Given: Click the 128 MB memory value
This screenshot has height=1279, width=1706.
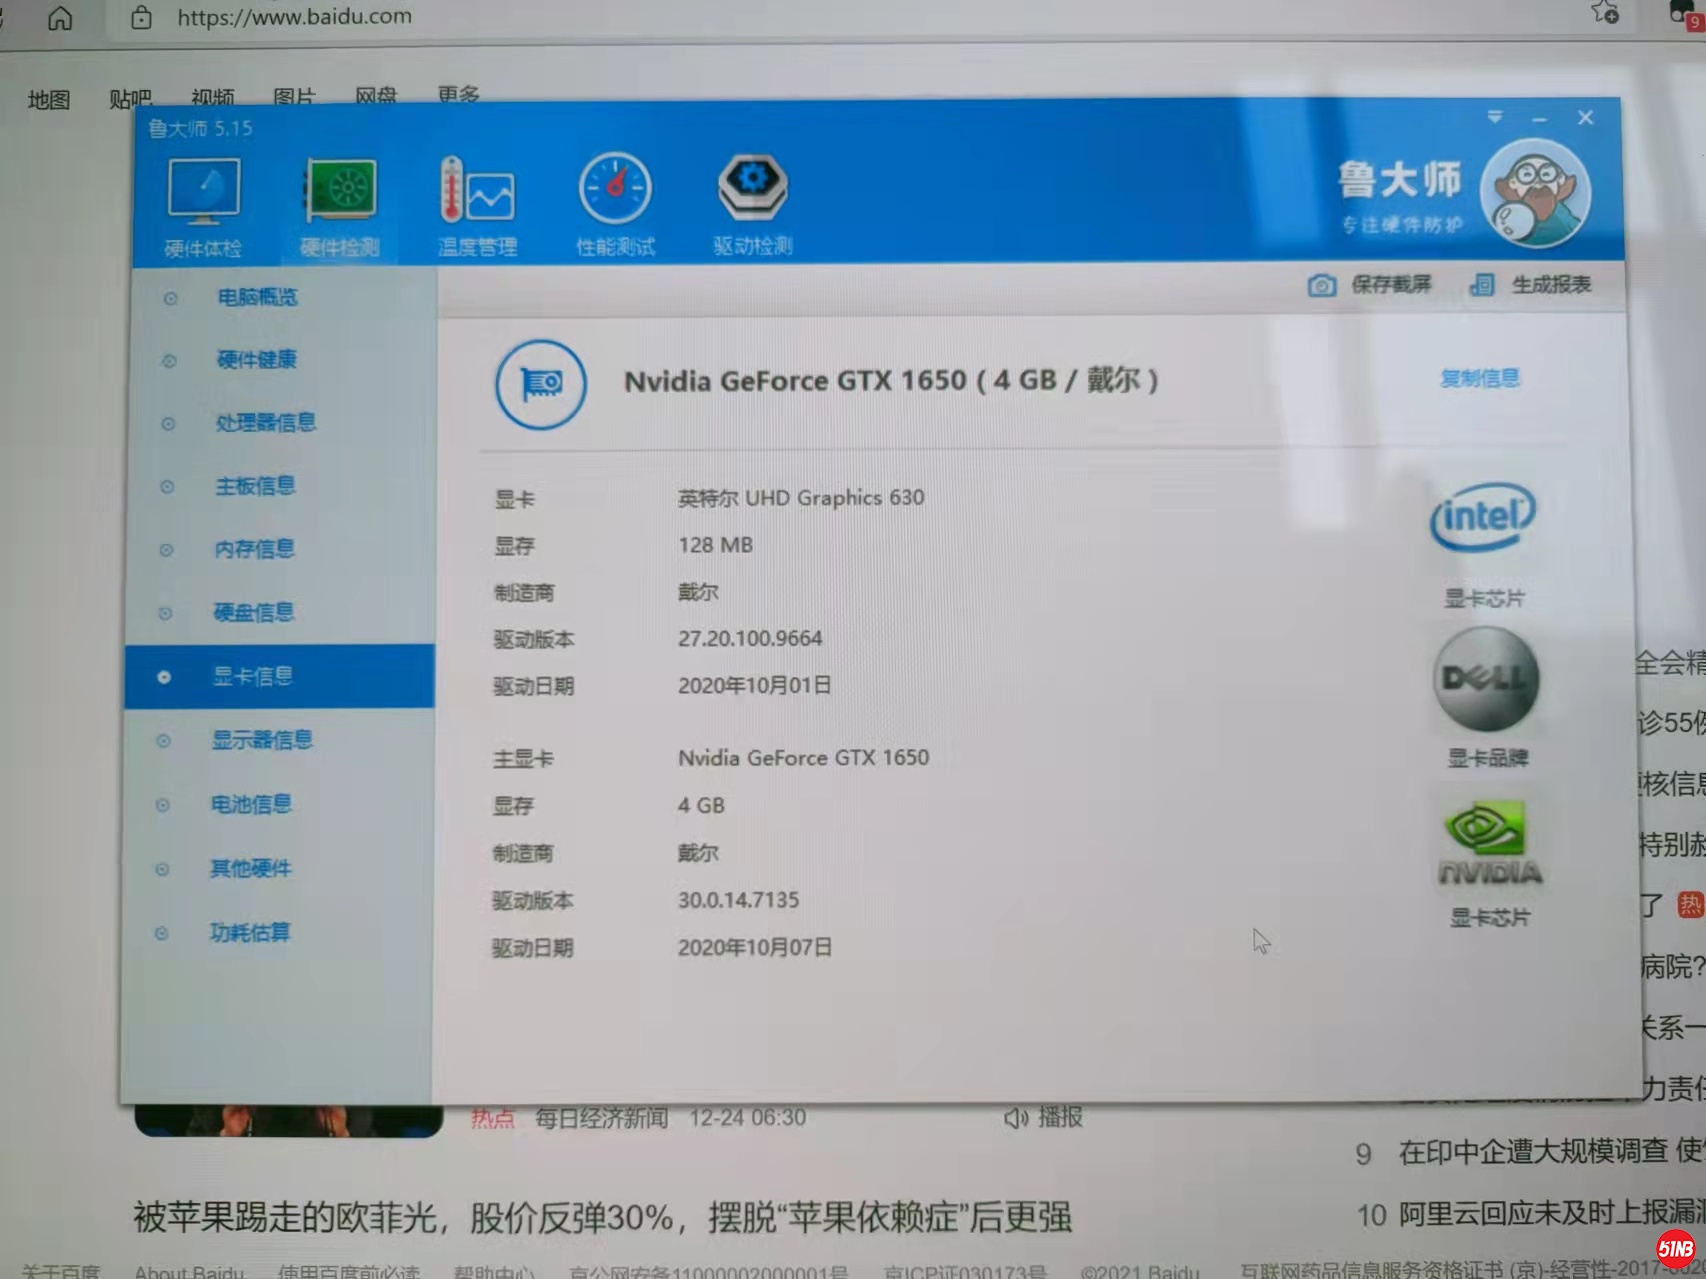Looking at the screenshot, I should pos(715,545).
